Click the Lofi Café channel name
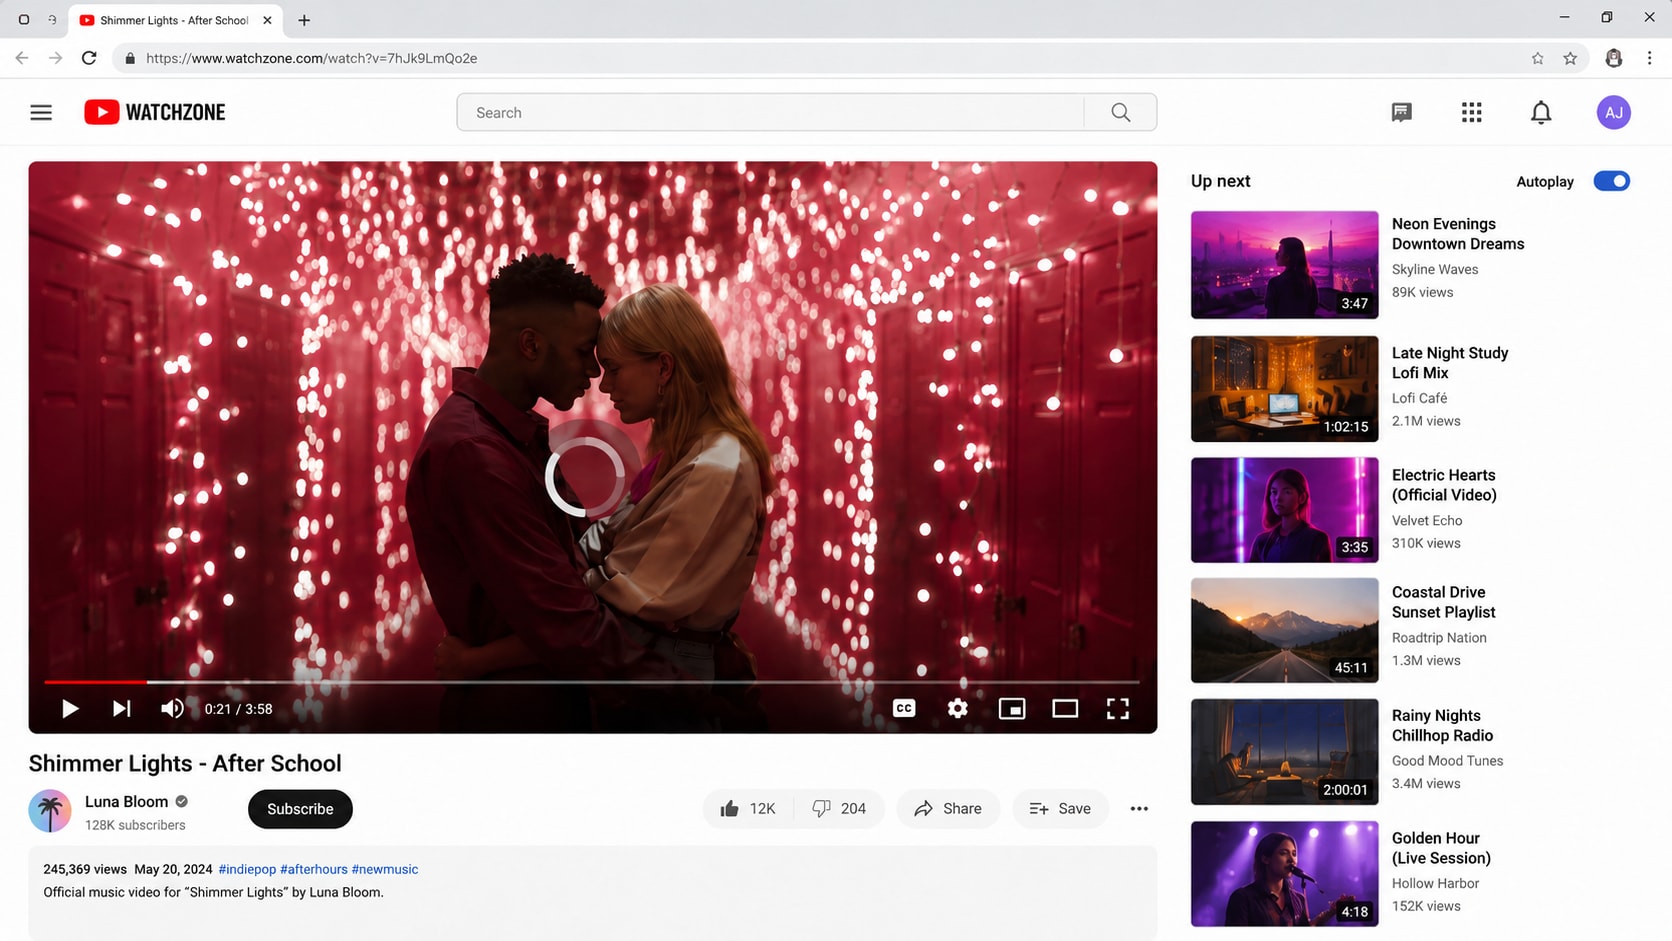The width and height of the screenshot is (1672, 941). 1420,398
